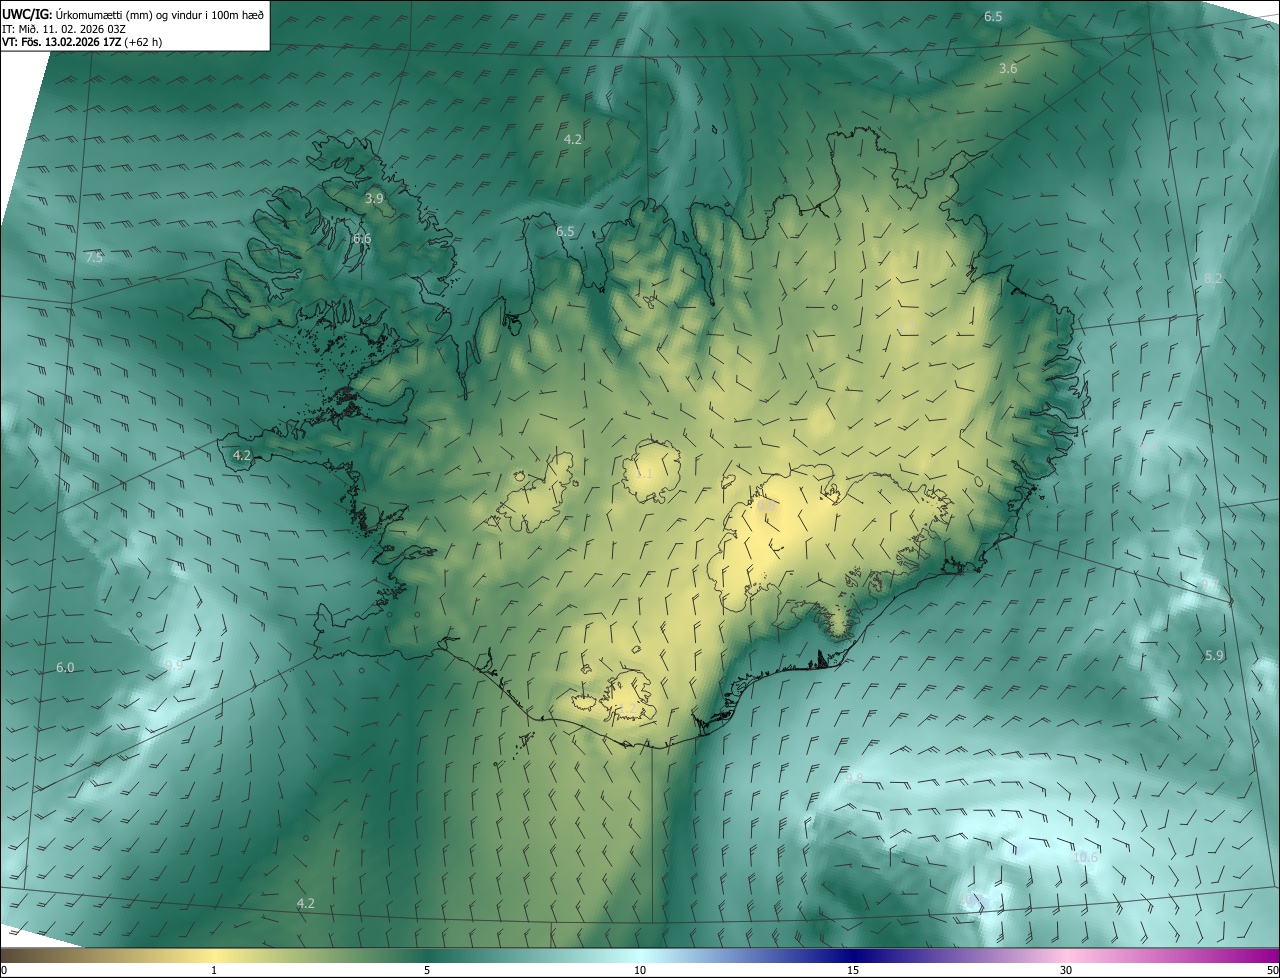1280x978 pixels.
Task: Click the '6.0' value on the map
Action: [65, 667]
